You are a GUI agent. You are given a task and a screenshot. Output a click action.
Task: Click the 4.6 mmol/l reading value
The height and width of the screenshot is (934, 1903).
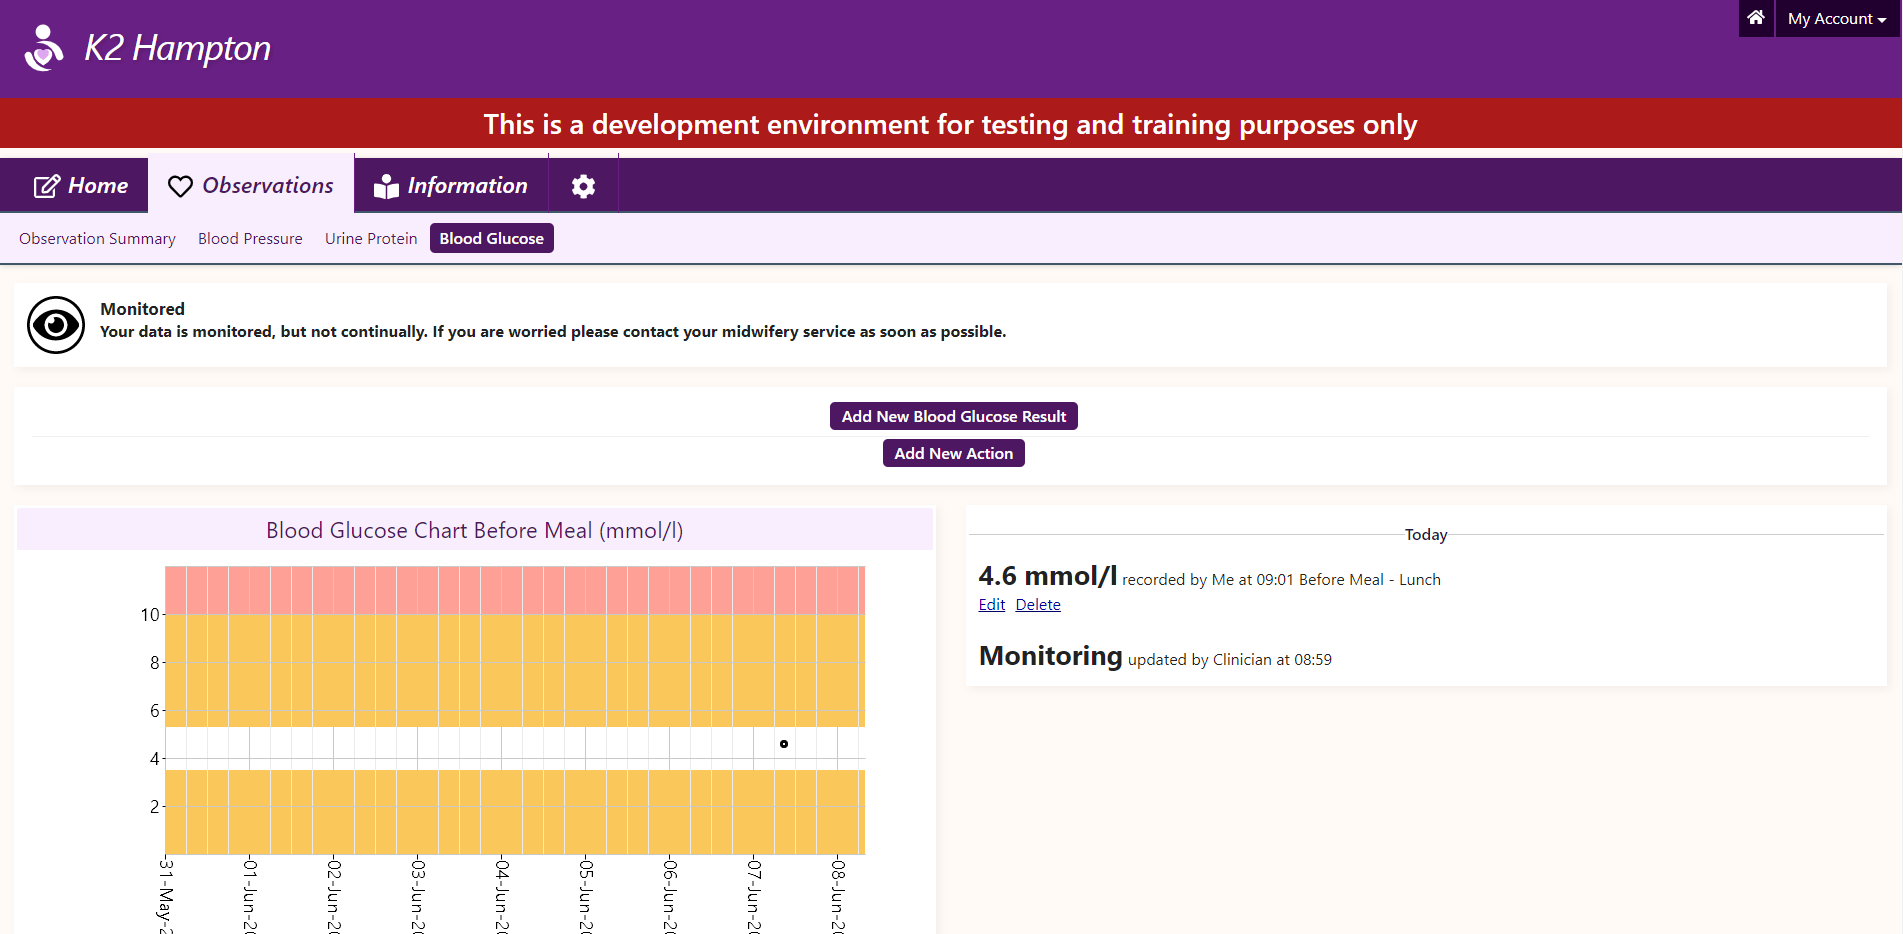pyautogui.click(x=1048, y=576)
